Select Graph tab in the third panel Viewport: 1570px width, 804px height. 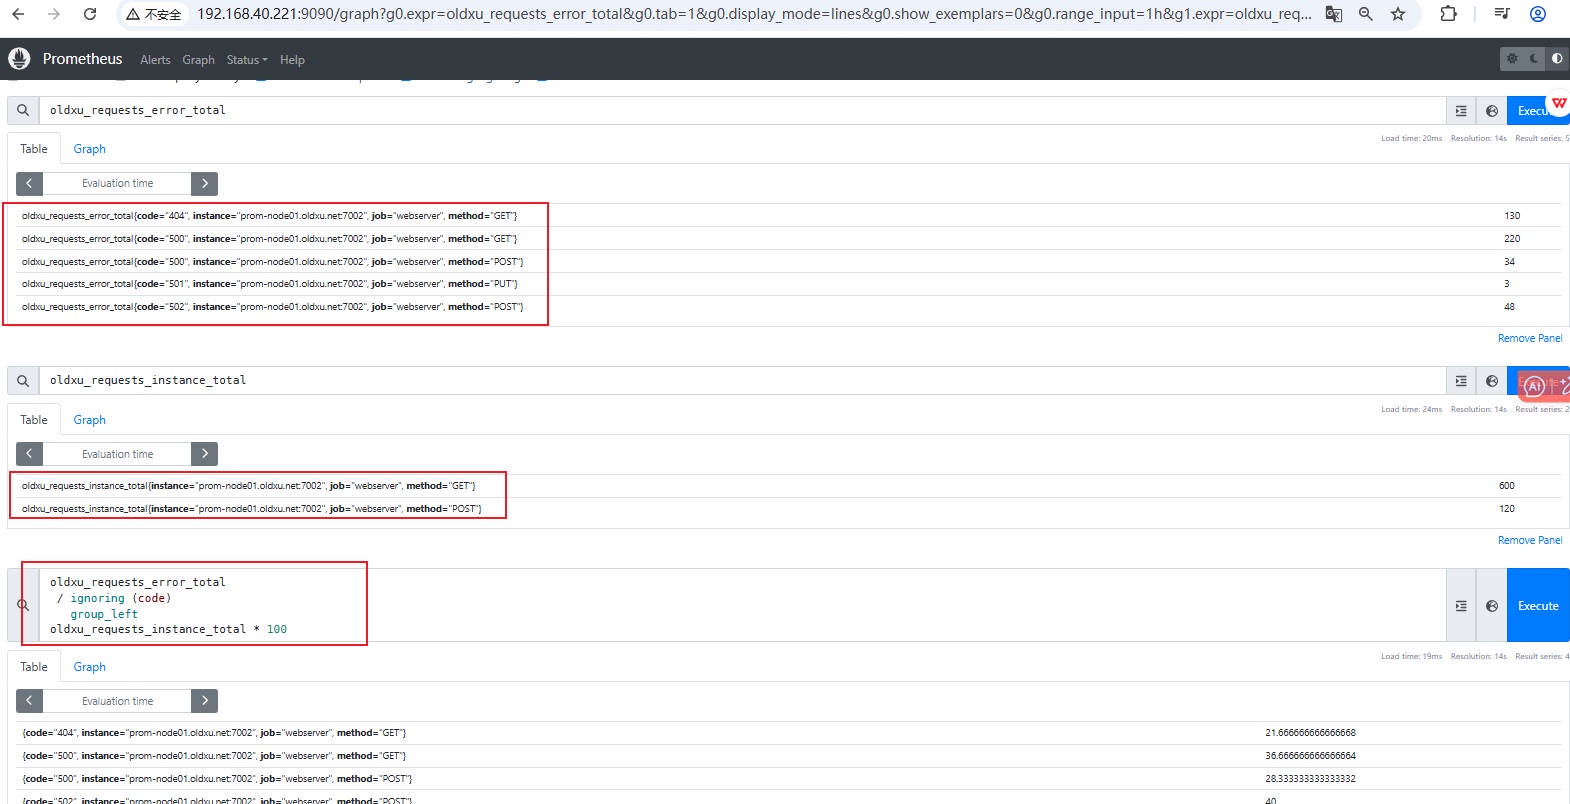click(89, 667)
